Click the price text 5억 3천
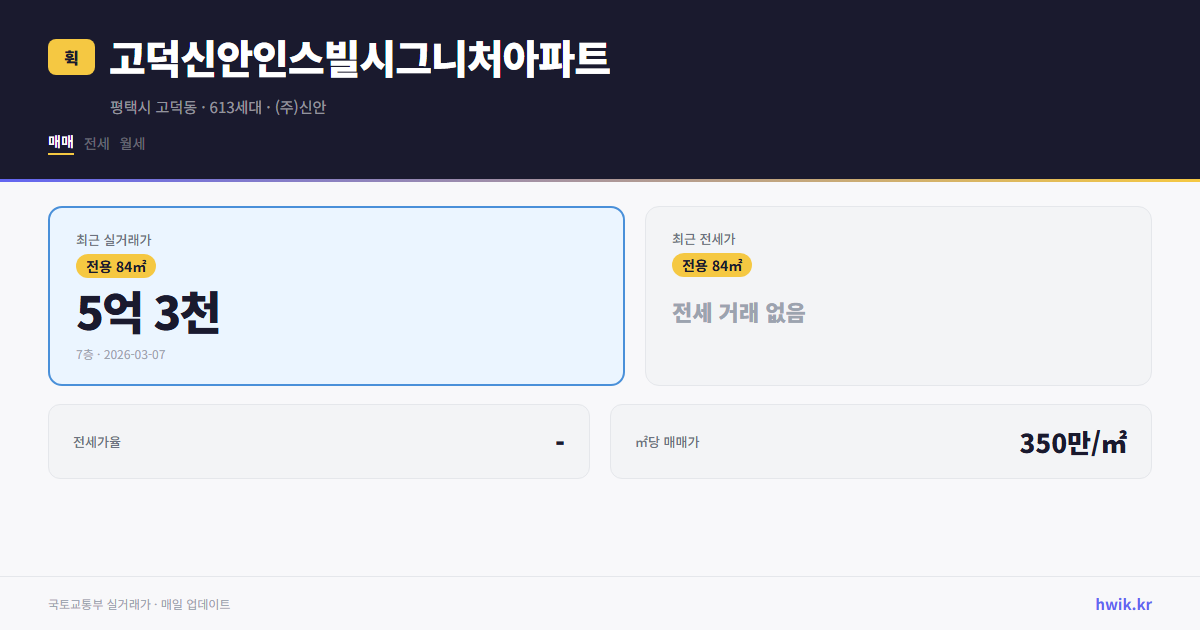The image size is (1200, 630). (x=150, y=313)
